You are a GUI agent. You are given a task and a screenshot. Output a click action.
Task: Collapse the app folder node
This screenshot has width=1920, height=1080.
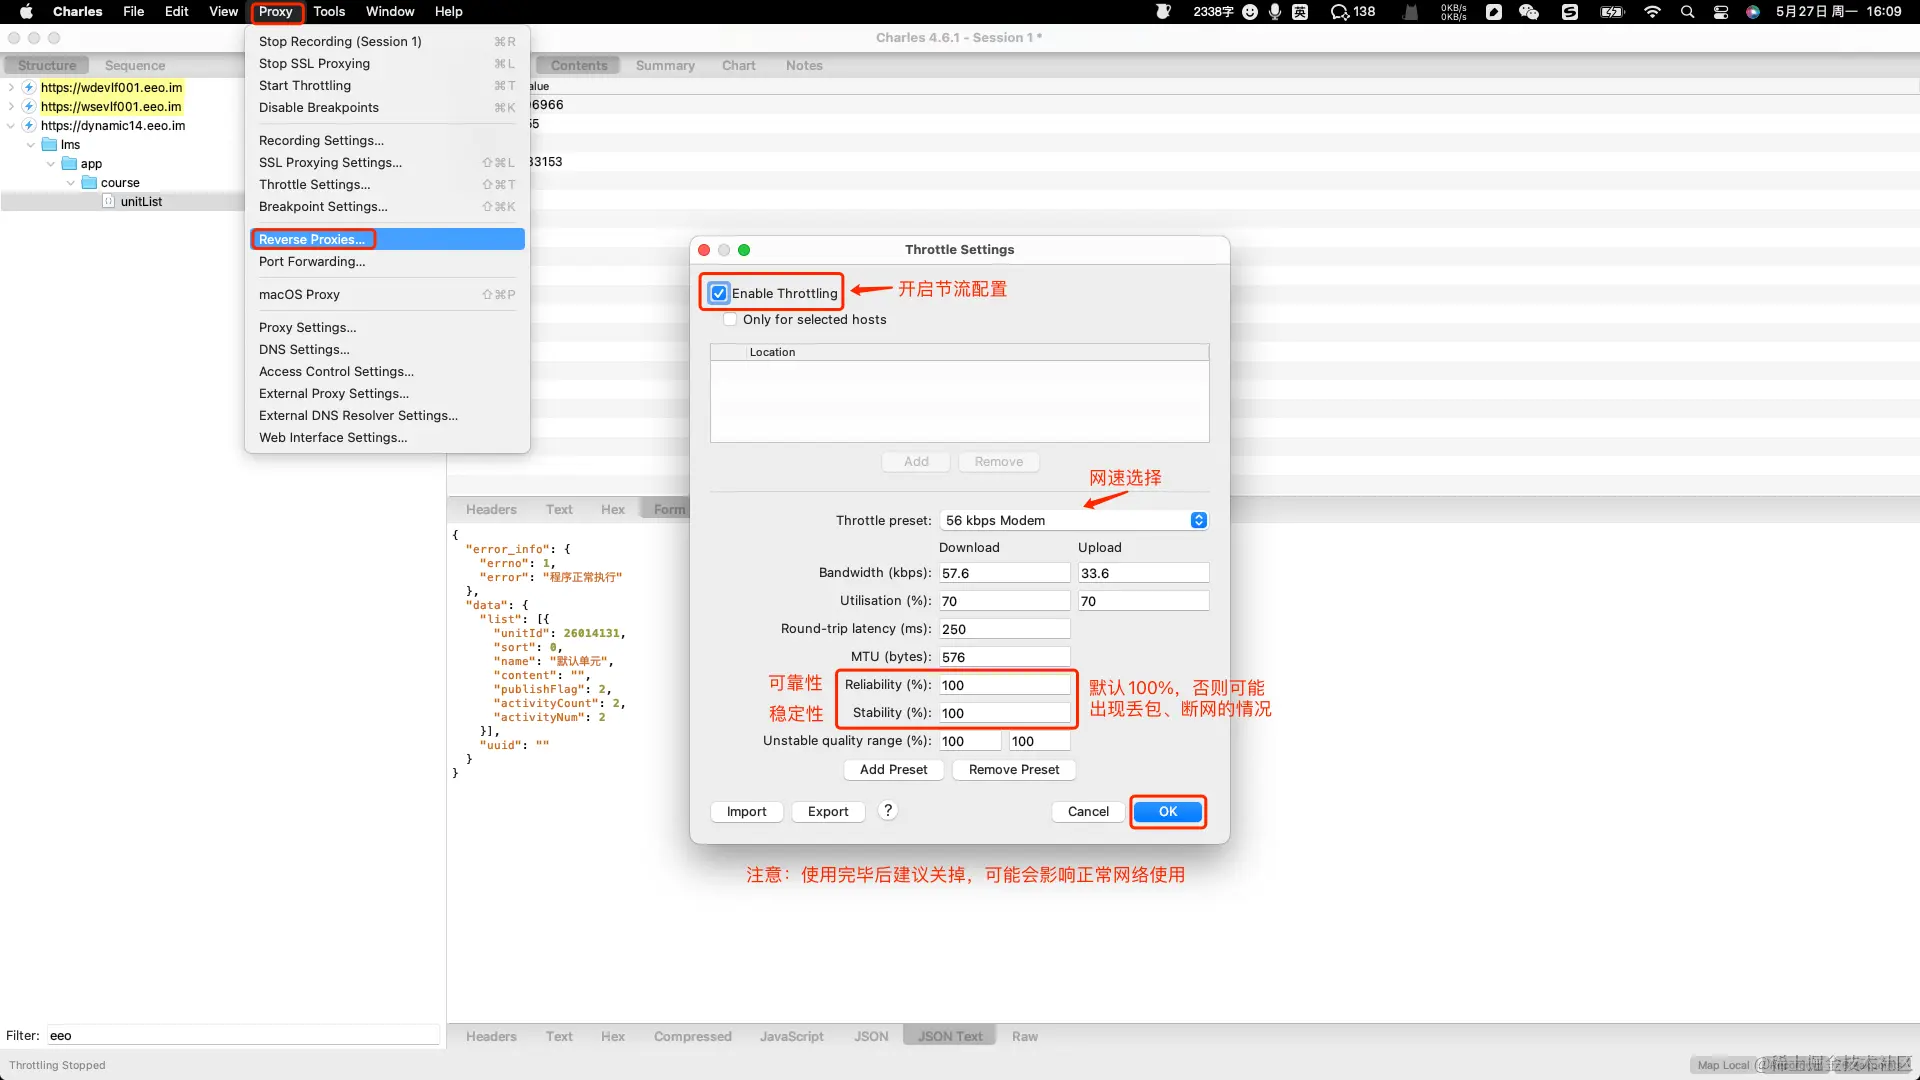click(x=51, y=163)
